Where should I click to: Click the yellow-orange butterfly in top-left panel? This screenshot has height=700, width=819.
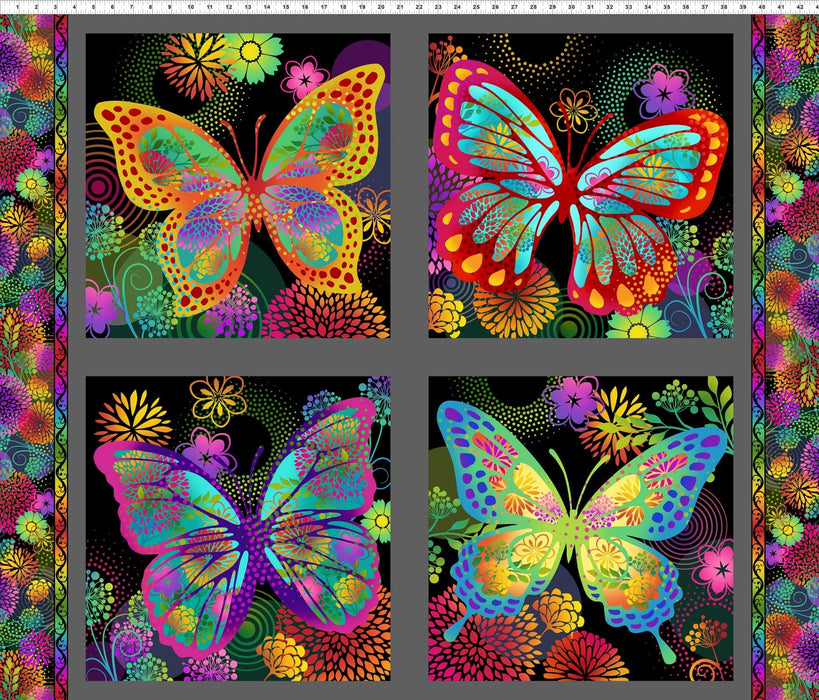point(240,190)
